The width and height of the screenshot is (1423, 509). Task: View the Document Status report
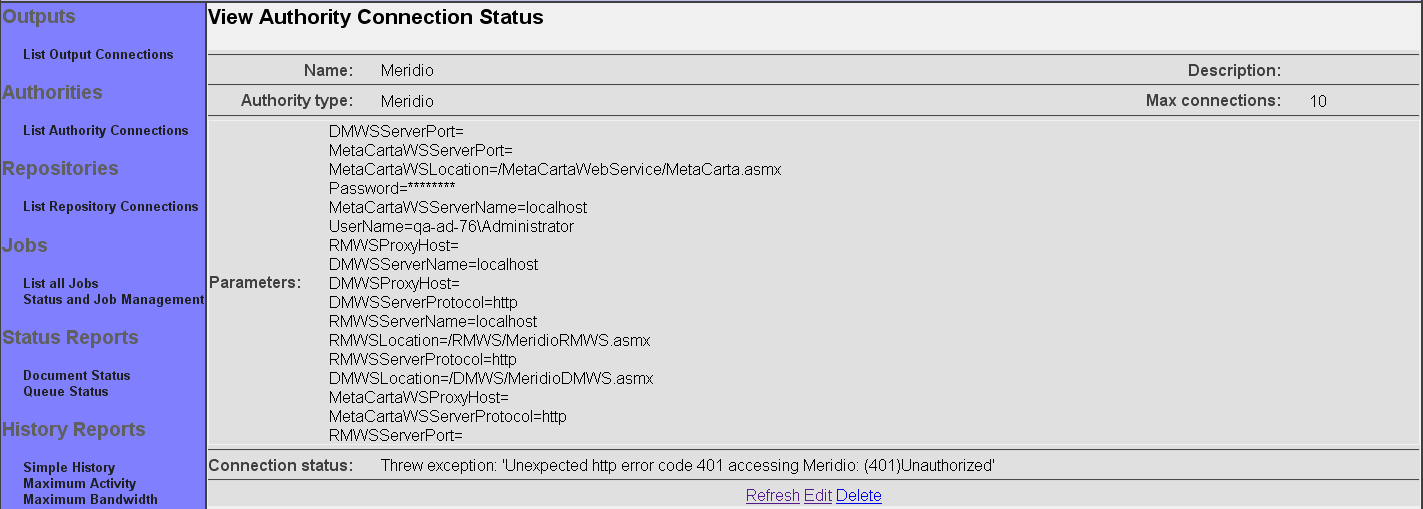76,376
